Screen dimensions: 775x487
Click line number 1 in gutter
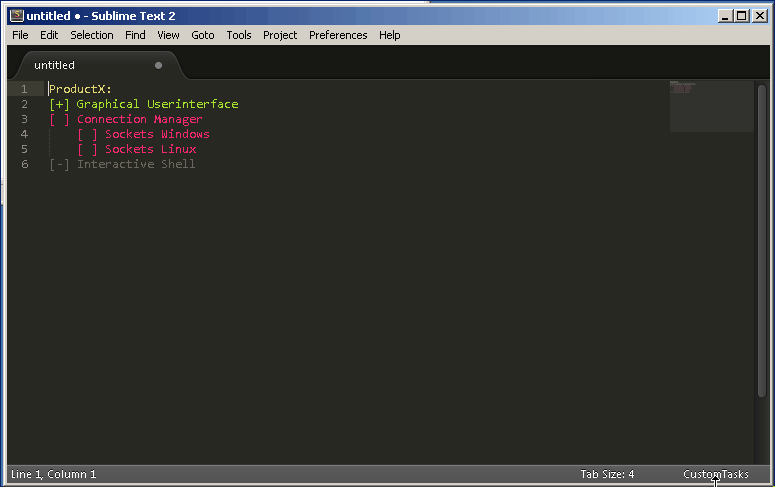[x=24, y=89]
